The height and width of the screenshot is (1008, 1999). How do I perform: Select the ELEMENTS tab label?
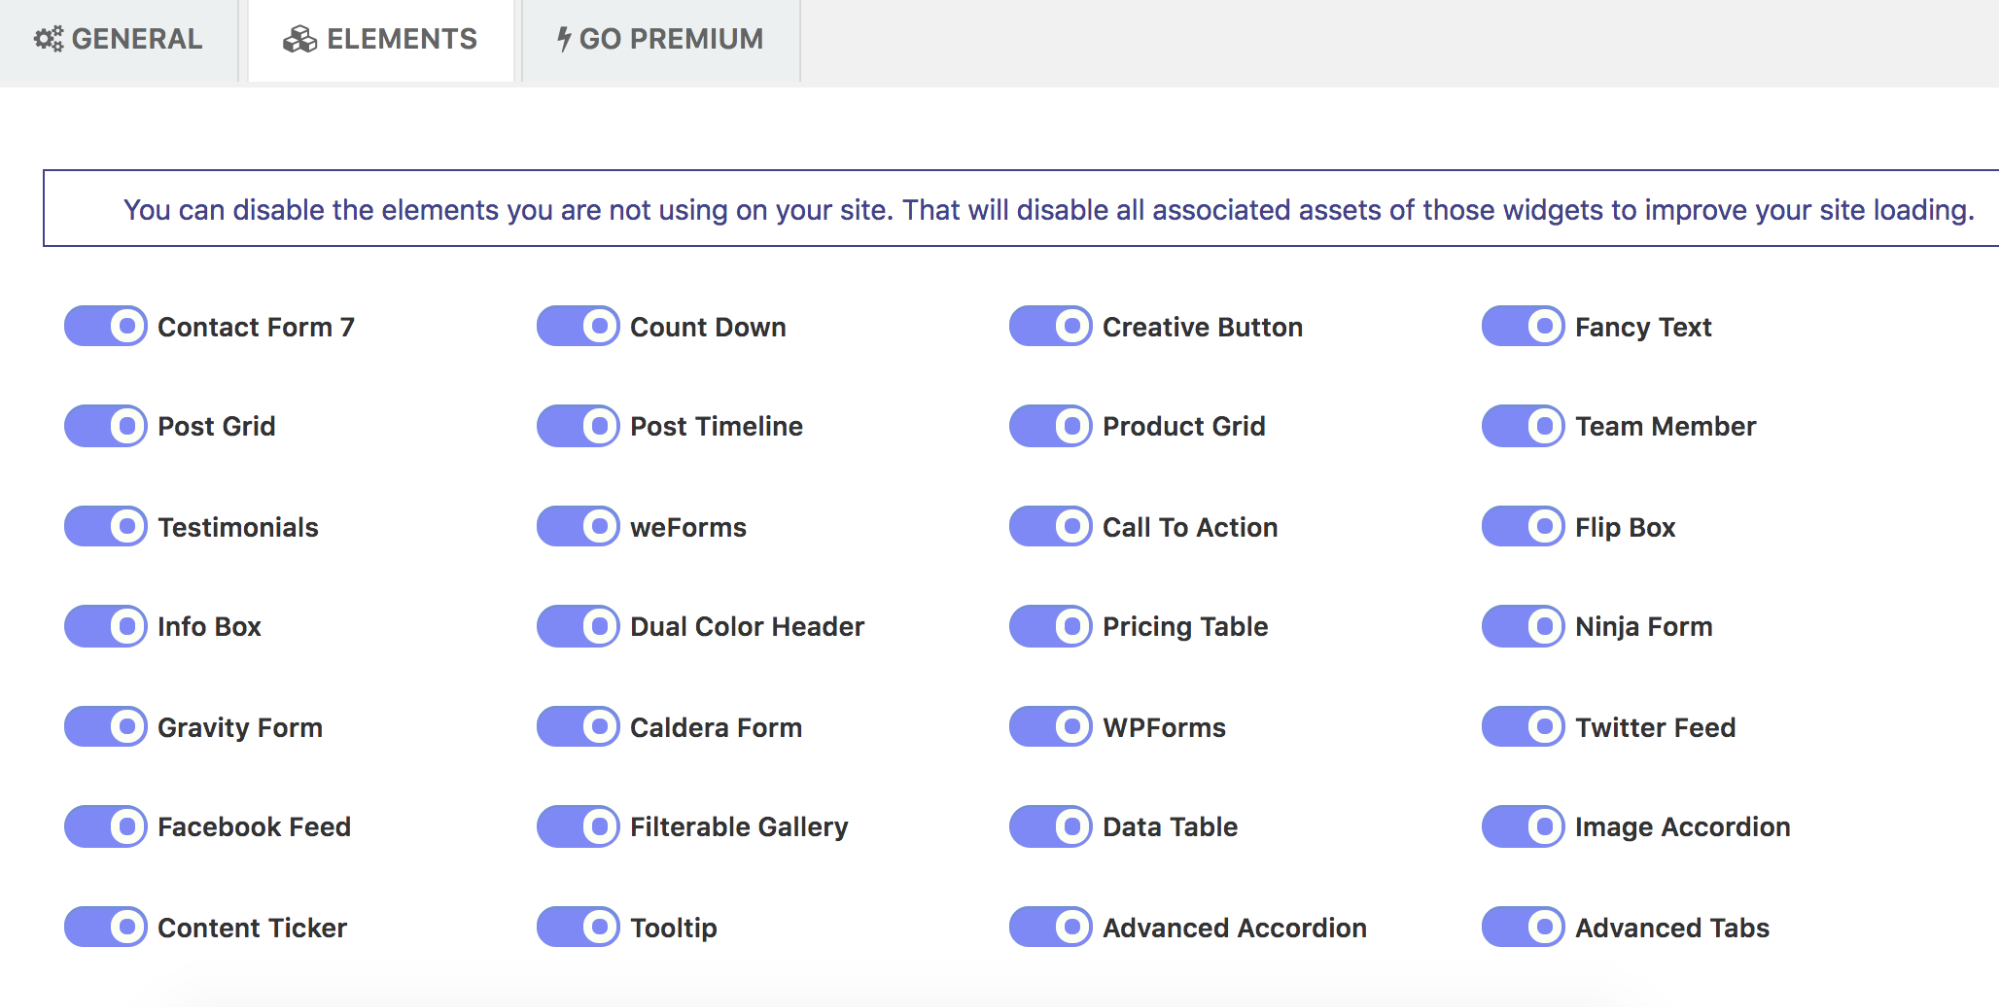pyautogui.click(x=402, y=39)
